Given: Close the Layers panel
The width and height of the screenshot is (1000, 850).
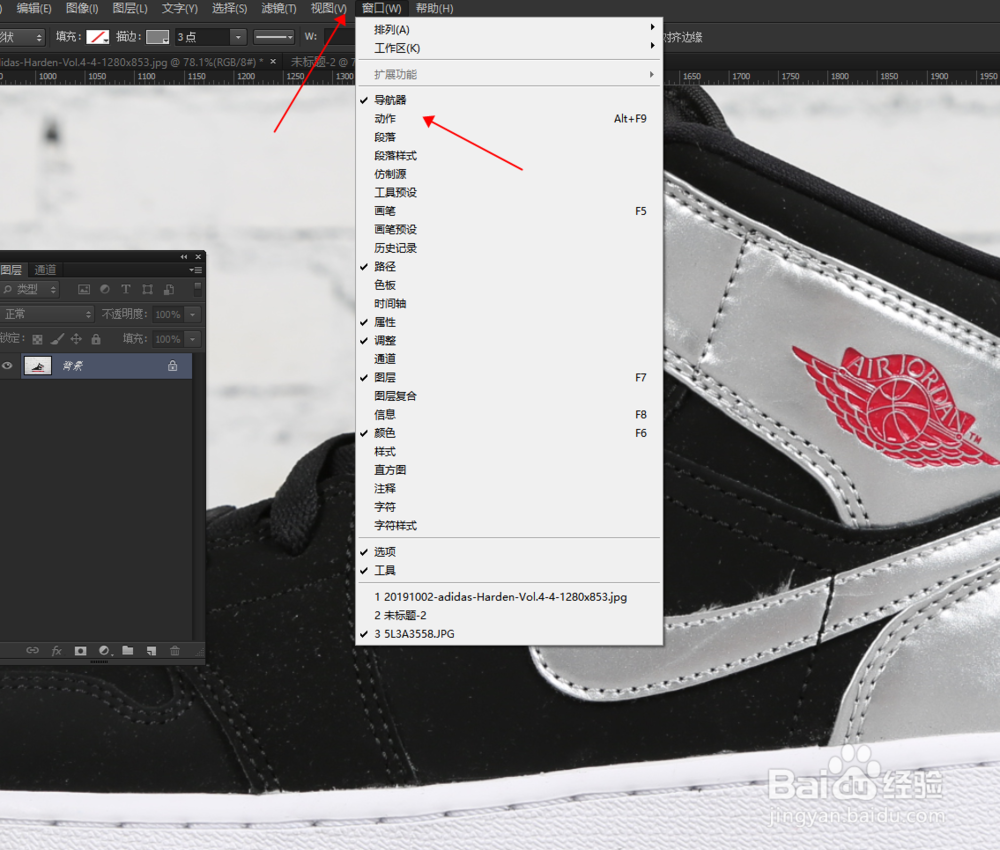Looking at the screenshot, I should point(198,257).
